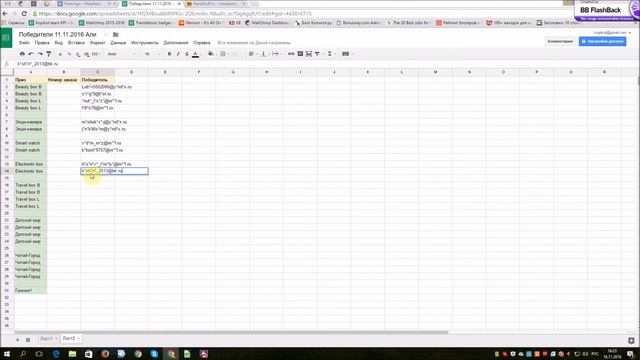Toggle italic formatting

point(178,54)
